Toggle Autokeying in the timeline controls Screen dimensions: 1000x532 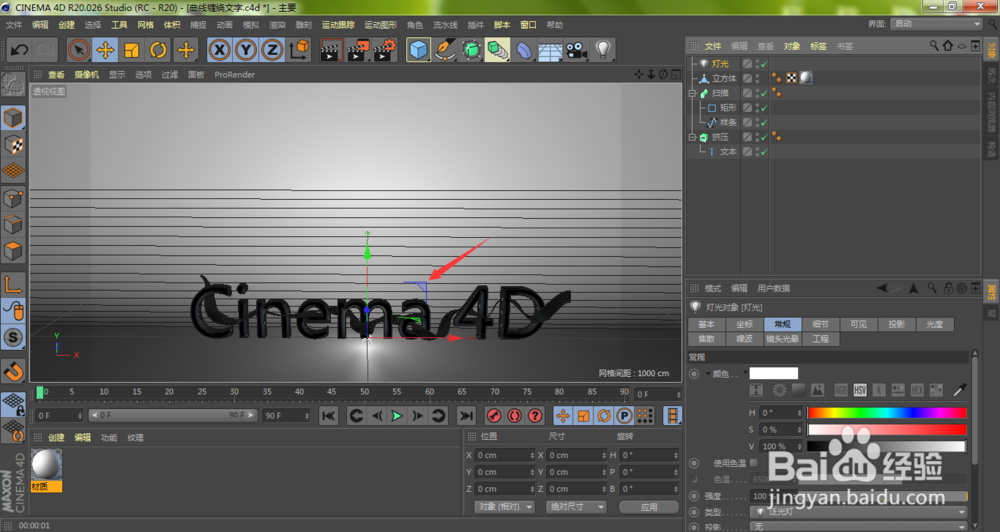point(515,416)
